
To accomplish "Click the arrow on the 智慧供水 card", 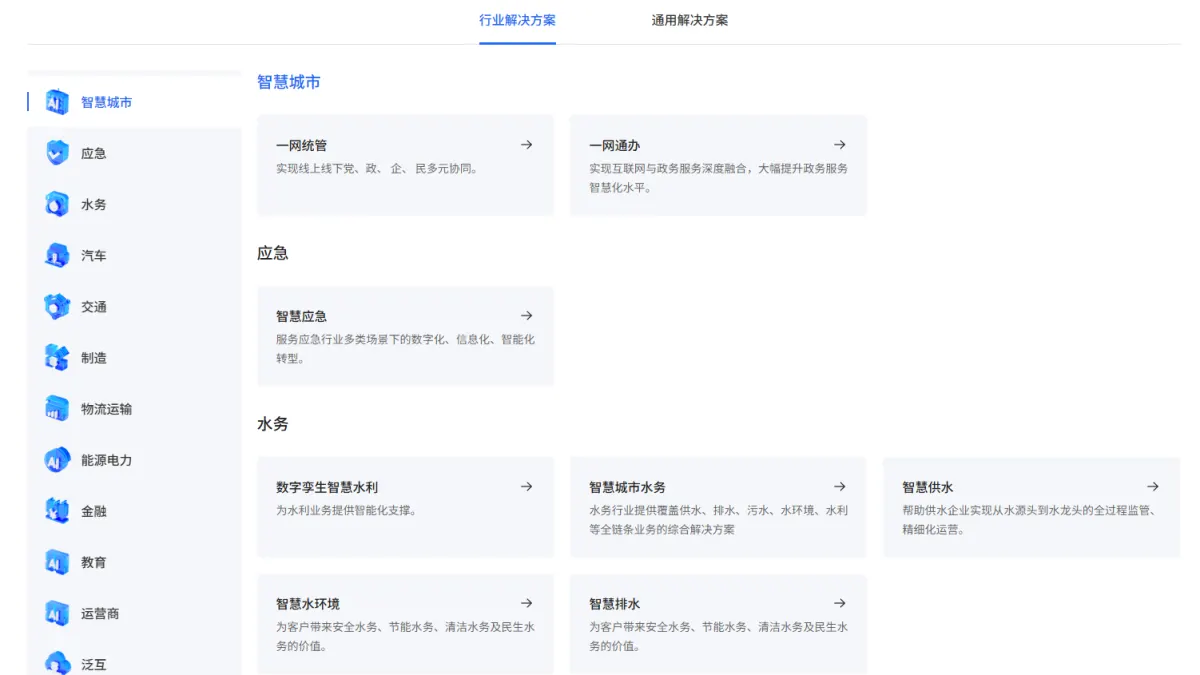I will (x=1153, y=487).
